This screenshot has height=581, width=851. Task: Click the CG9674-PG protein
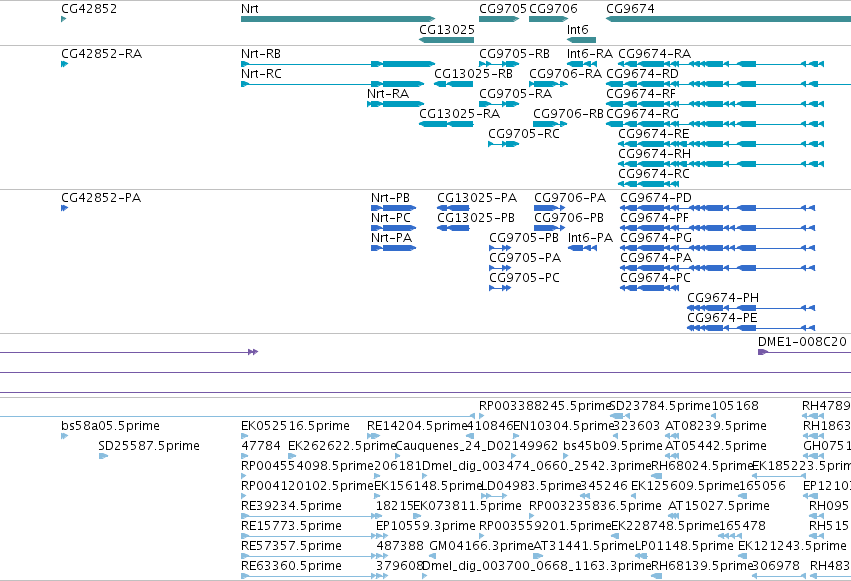pyautogui.click(x=717, y=248)
